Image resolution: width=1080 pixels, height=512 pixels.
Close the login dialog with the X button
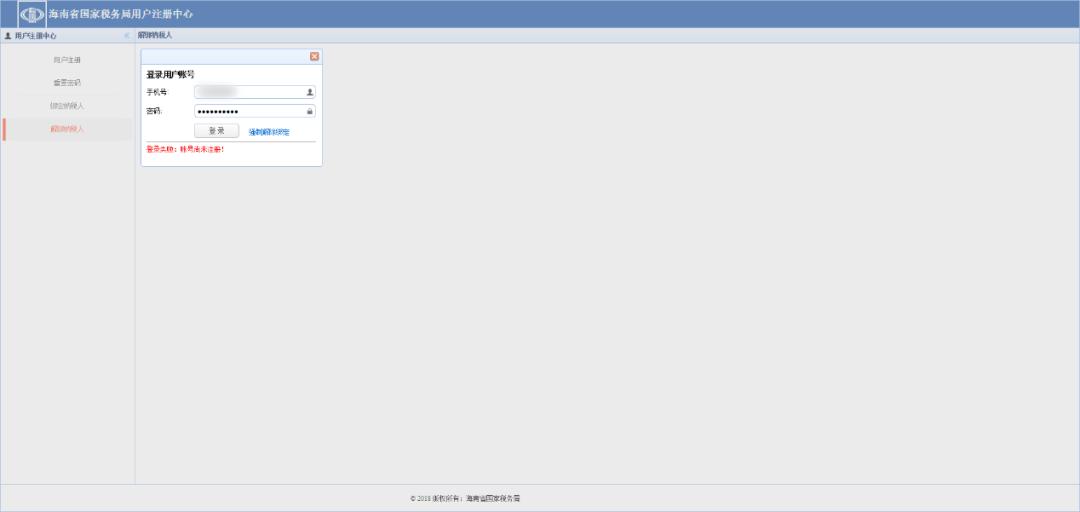314,57
